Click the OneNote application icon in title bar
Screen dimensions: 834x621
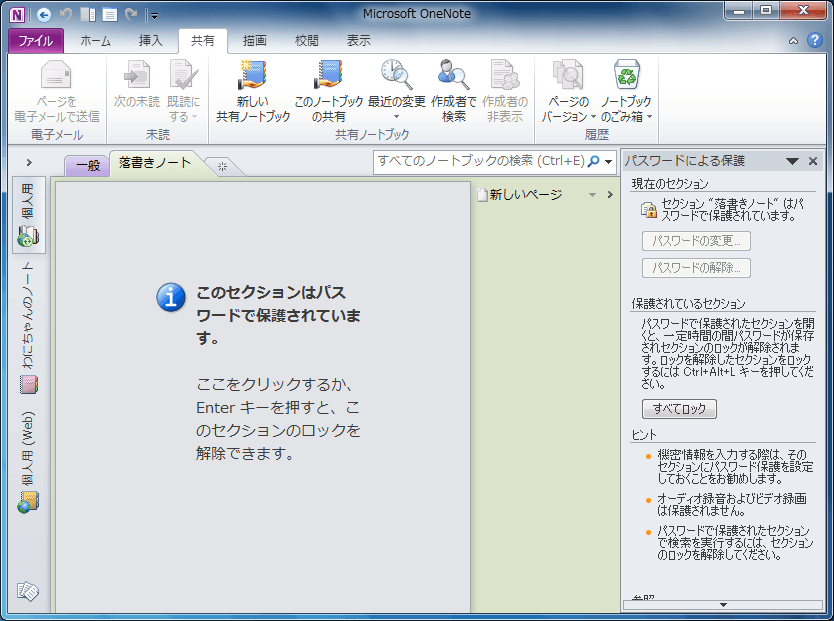(18, 14)
